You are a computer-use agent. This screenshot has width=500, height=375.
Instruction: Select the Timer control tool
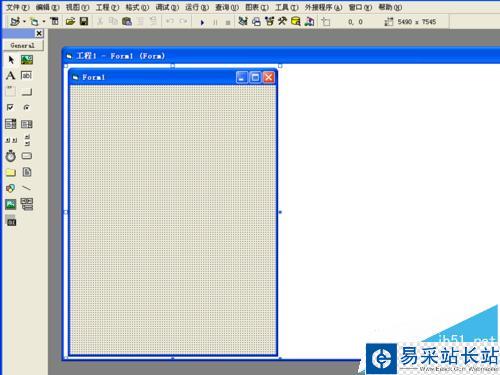11,156
